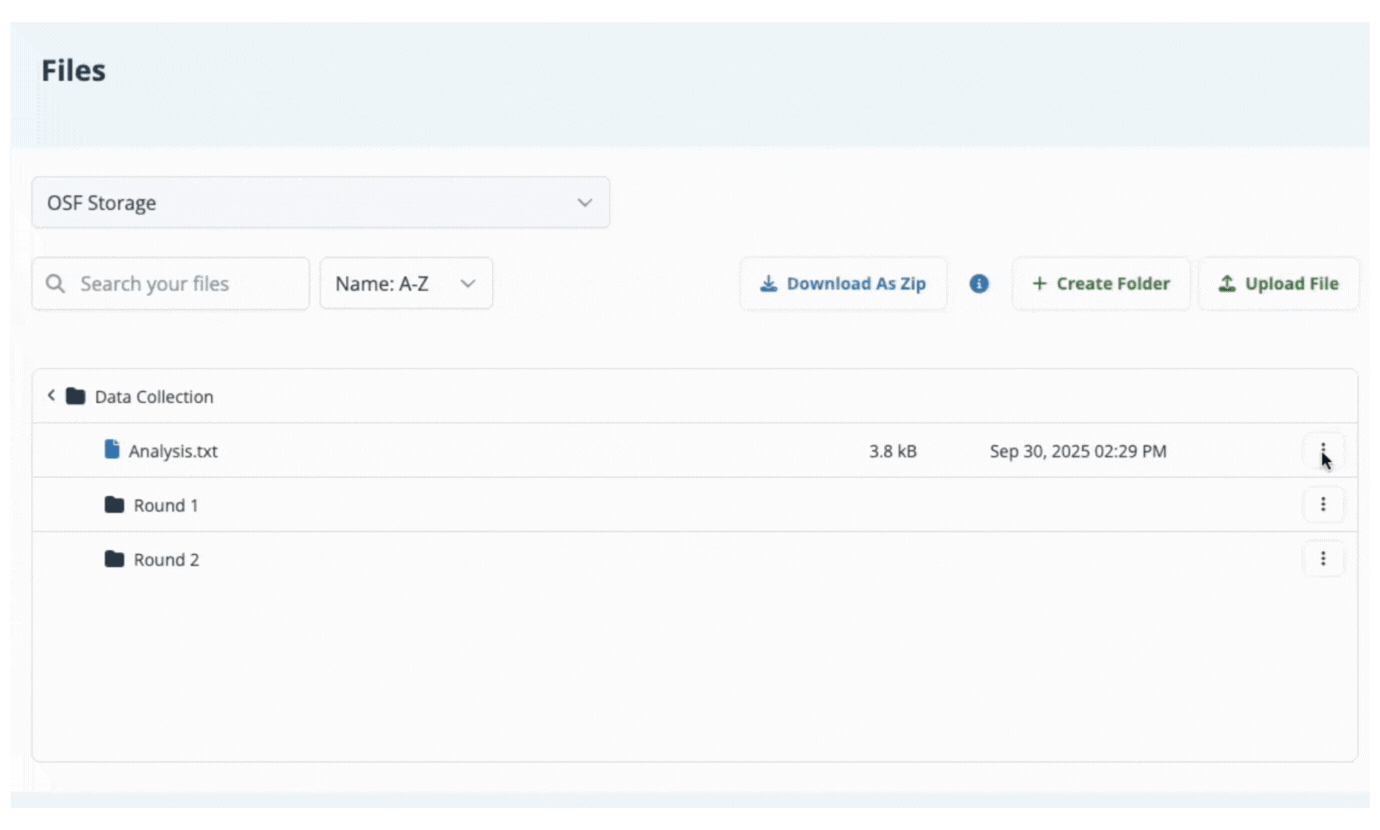
Task: Click the Round 2 folder icon
Action: [x=115, y=559]
